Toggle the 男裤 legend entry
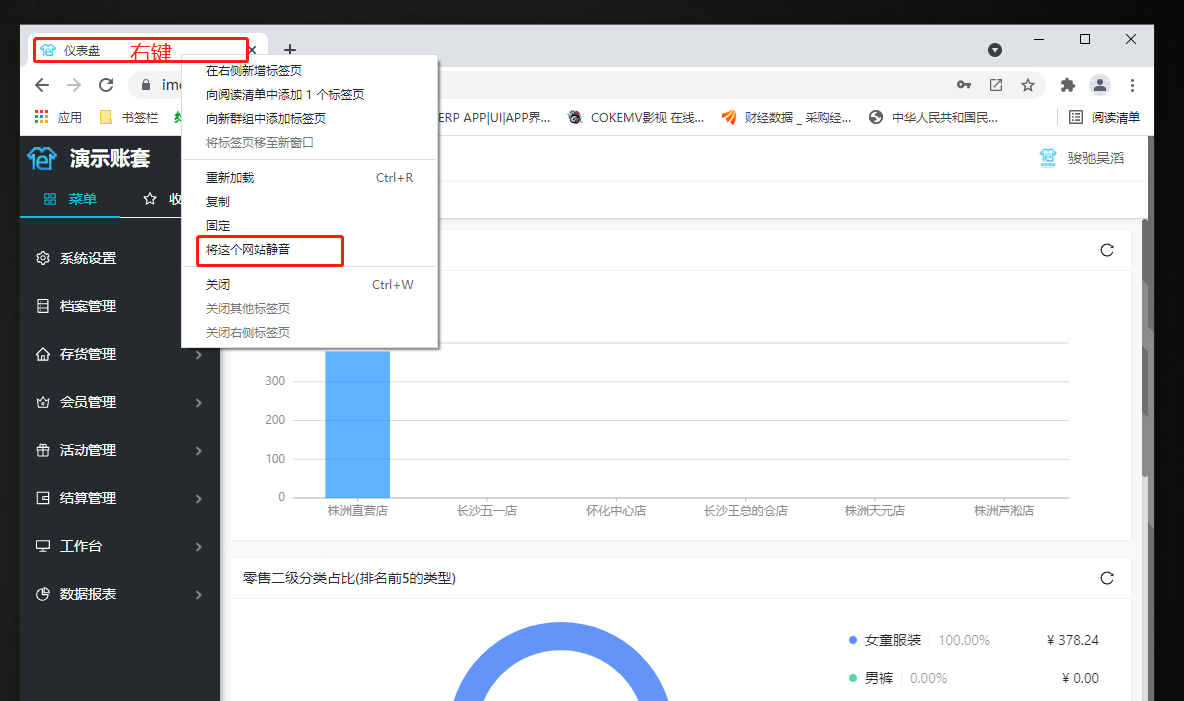The width and height of the screenshot is (1184, 701). (871, 678)
